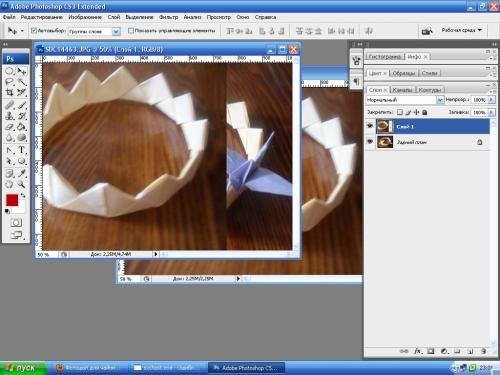The image size is (500, 375).
Task: Select the Slice tool
Action: click(x=22, y=92)
